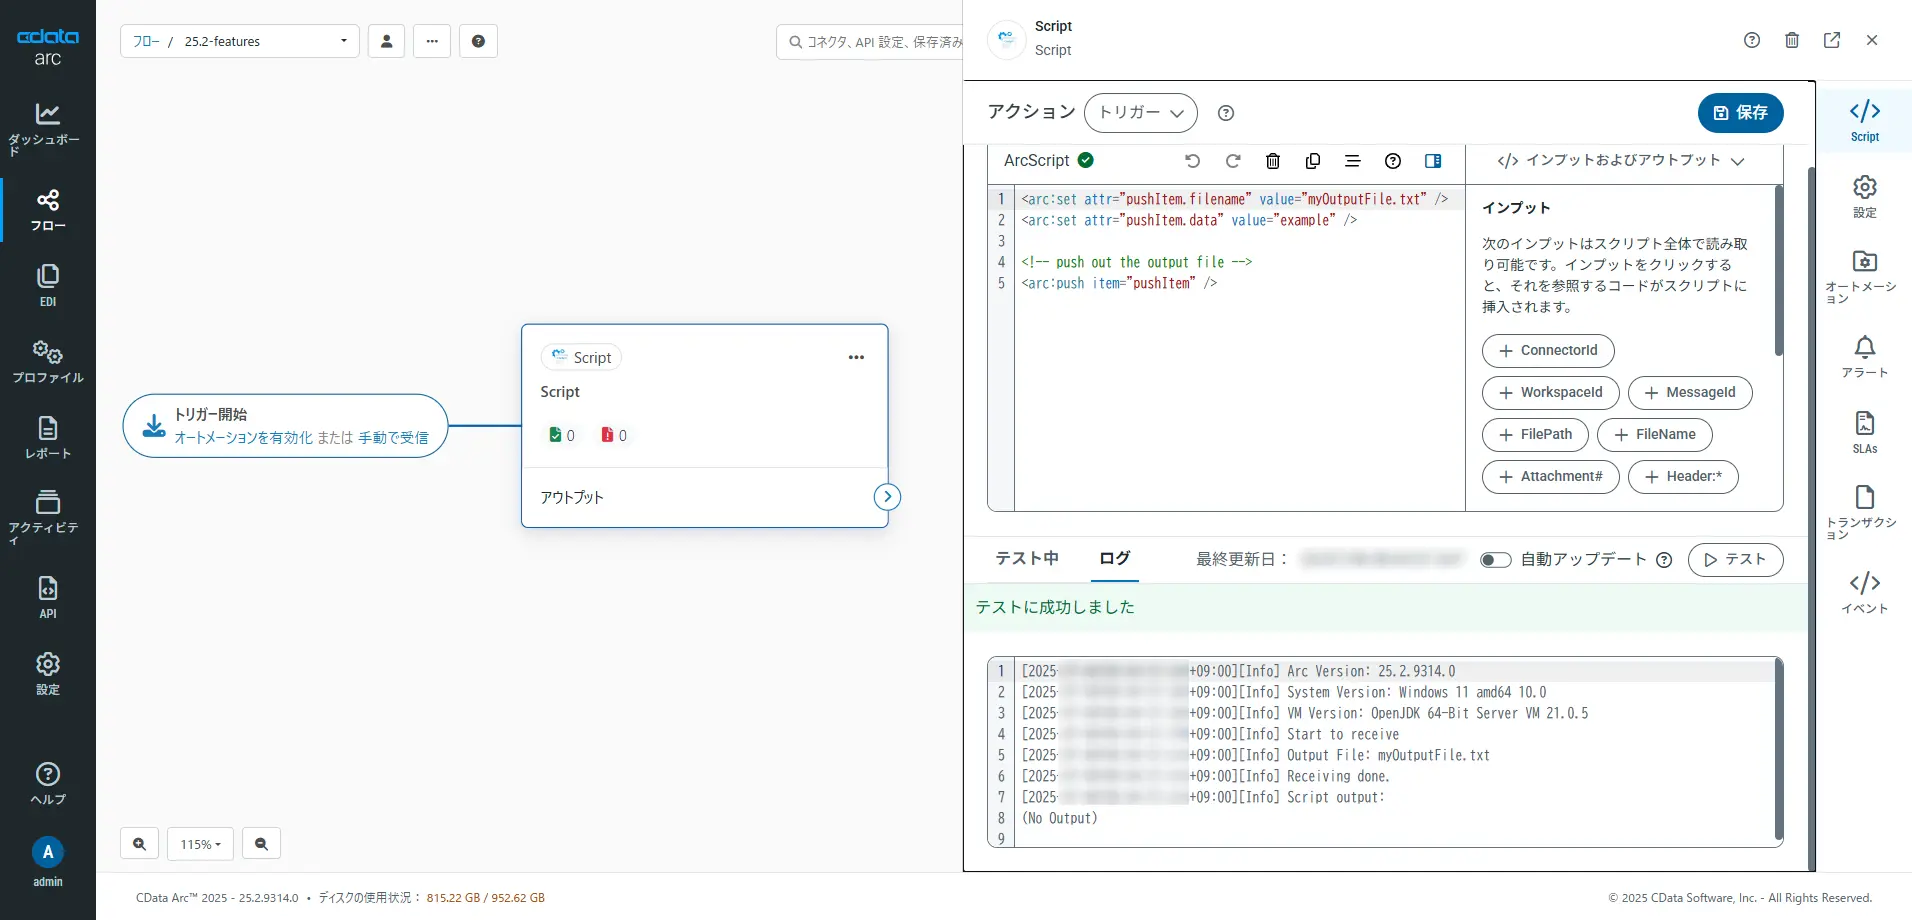
Task: Open the API section in sidebar
Action: pos(47,597)
